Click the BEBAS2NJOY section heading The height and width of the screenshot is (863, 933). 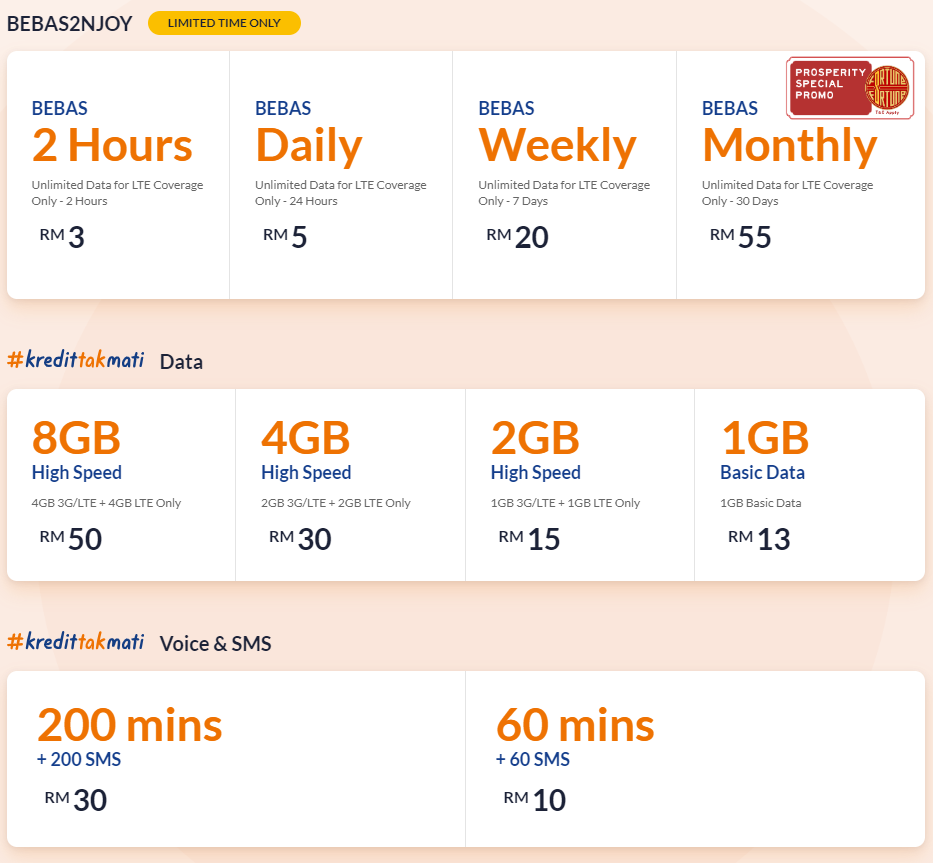(70, 24)
